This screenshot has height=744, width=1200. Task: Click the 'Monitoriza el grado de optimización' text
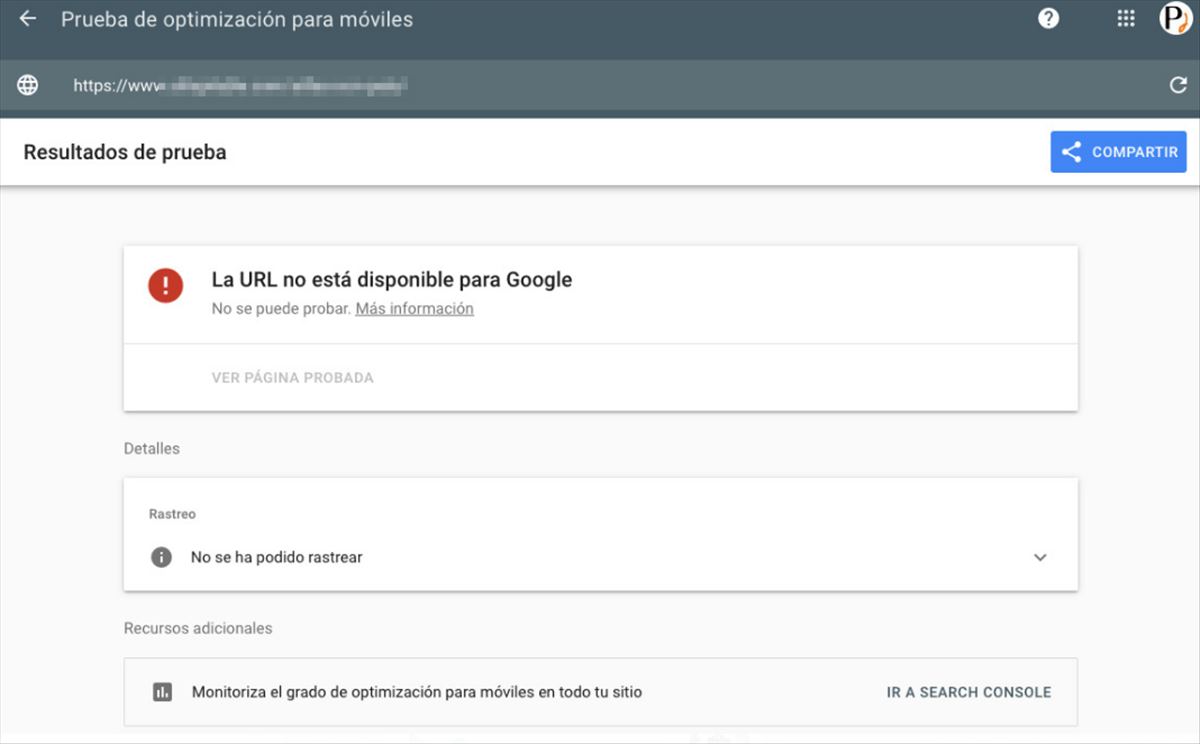(416, 691)
